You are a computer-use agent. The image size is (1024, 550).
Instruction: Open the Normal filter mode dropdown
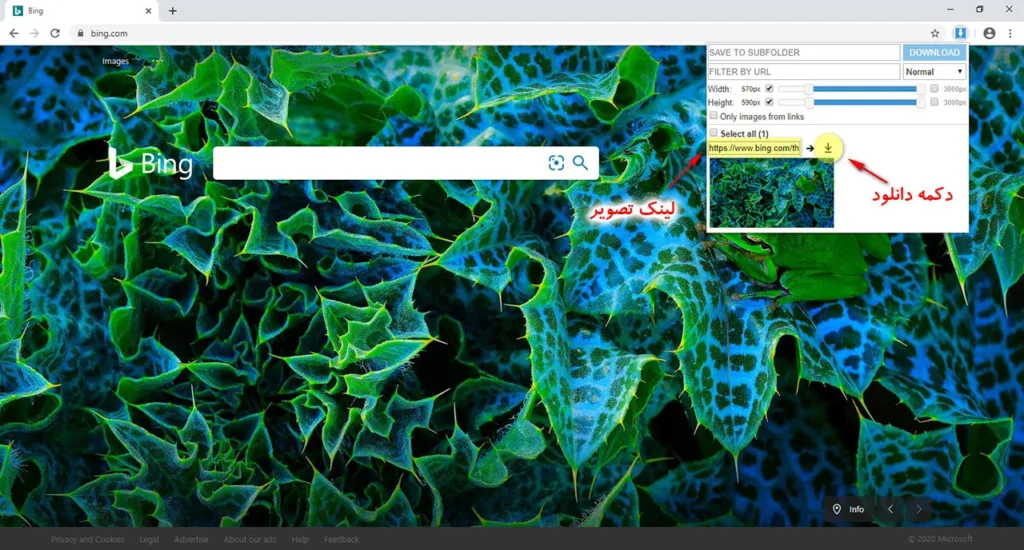(935, 71)
